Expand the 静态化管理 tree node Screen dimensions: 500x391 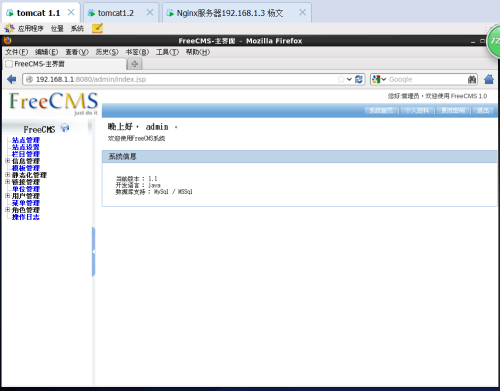click(x=7, y=175)
